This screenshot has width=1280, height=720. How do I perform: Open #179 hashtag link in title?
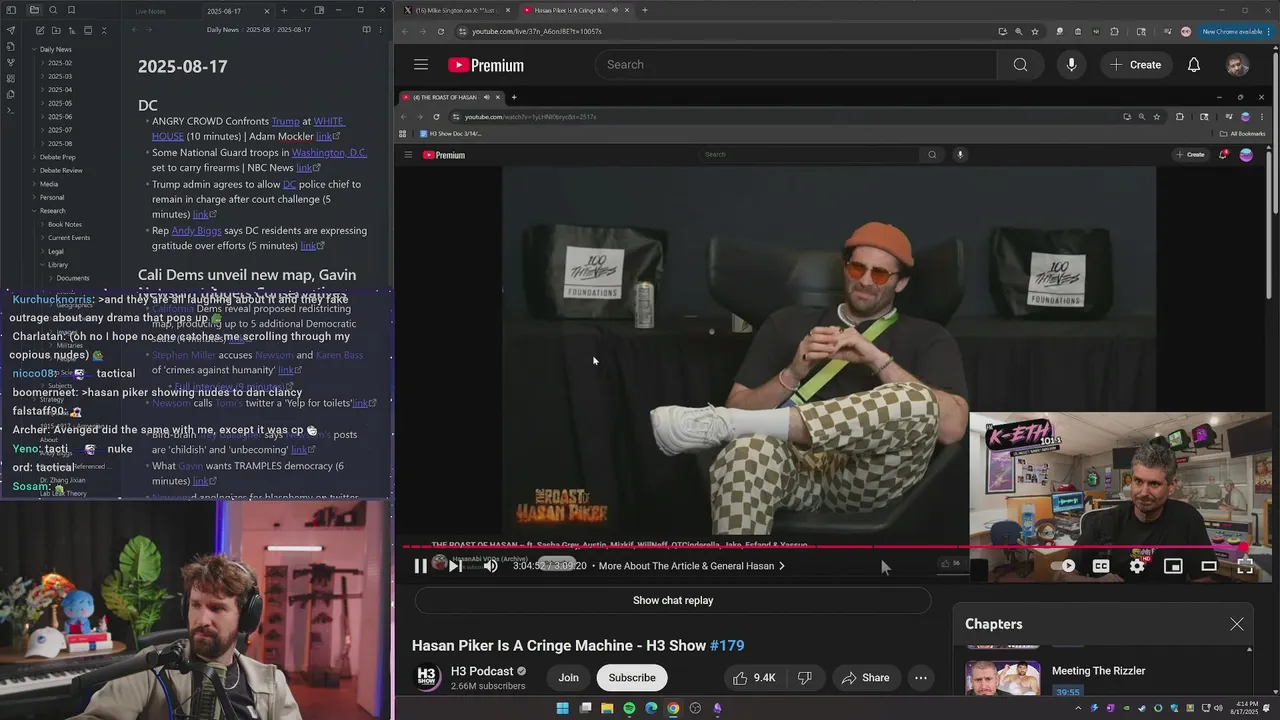[726, 646]
